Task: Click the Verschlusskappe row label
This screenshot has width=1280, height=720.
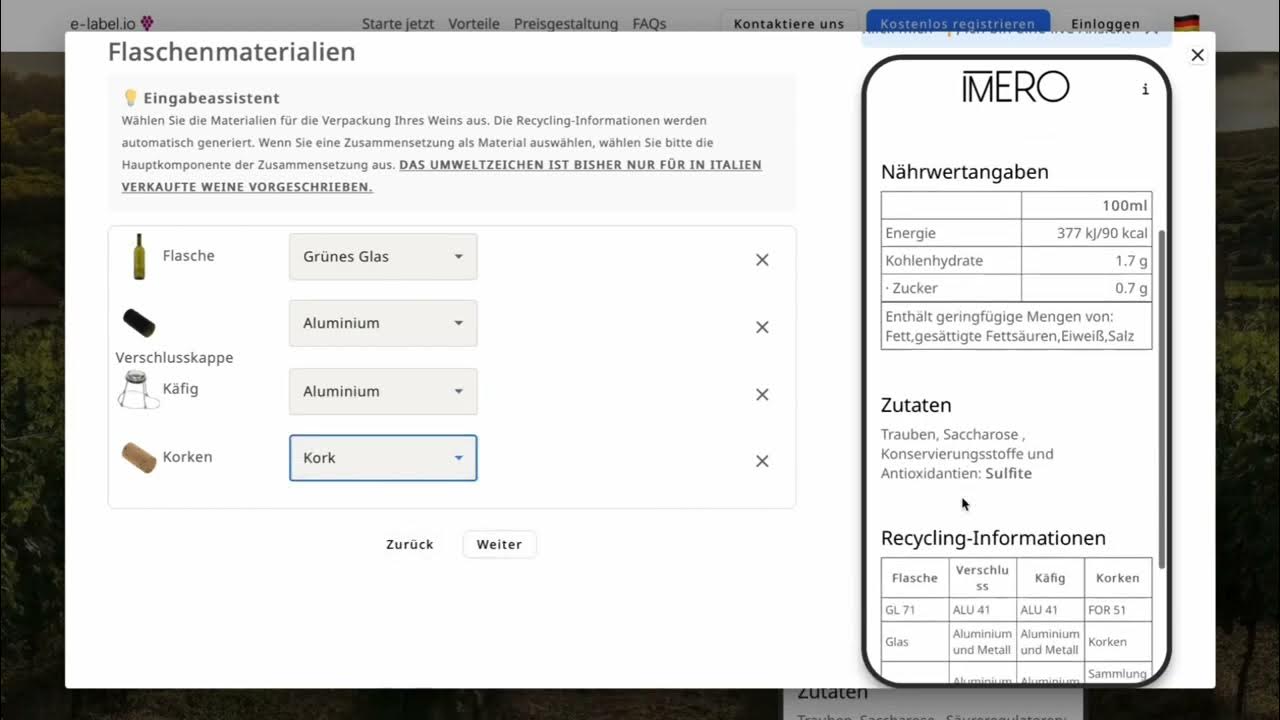Action: (174, 358)
